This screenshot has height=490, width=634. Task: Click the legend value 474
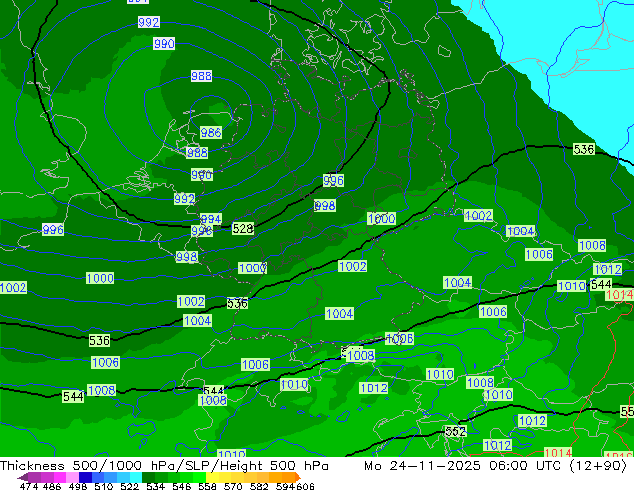(29, 486)
